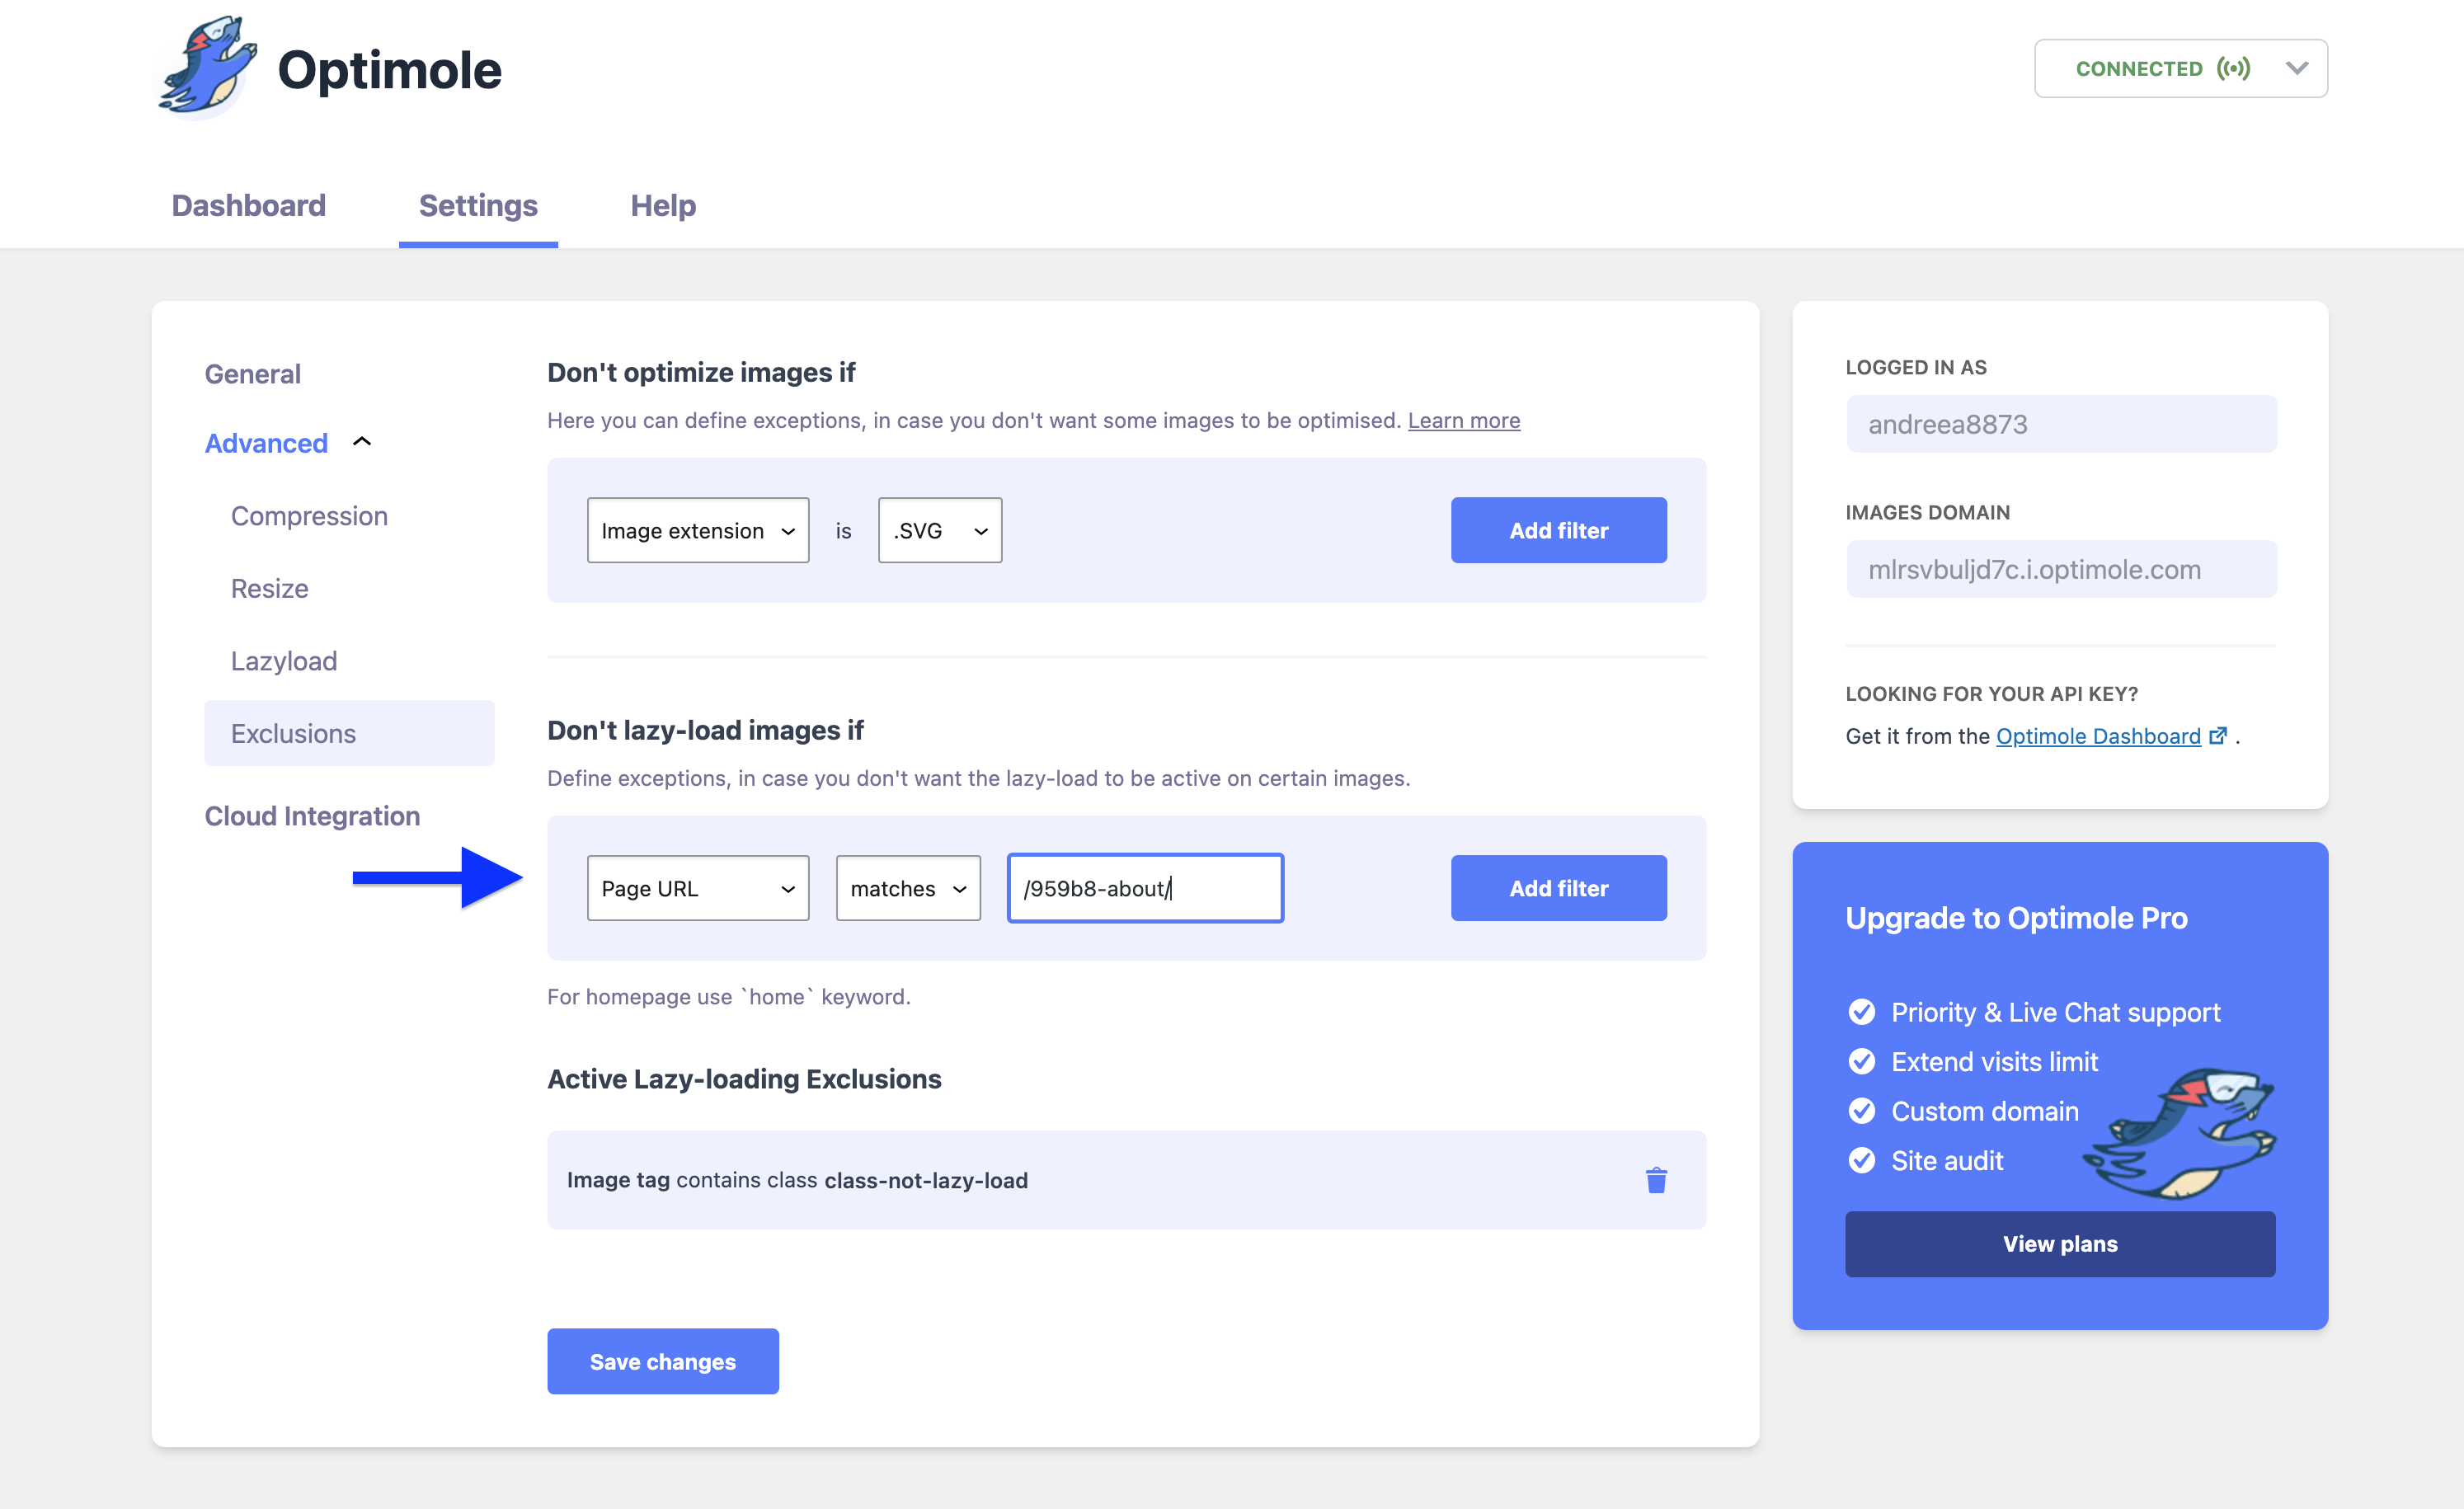Image resolution: width=2464 pixels, height=1509 pixels.
Task: Delete the class-not-lazy-load exclusion with trash icon
Action: pos(1656,1180)
